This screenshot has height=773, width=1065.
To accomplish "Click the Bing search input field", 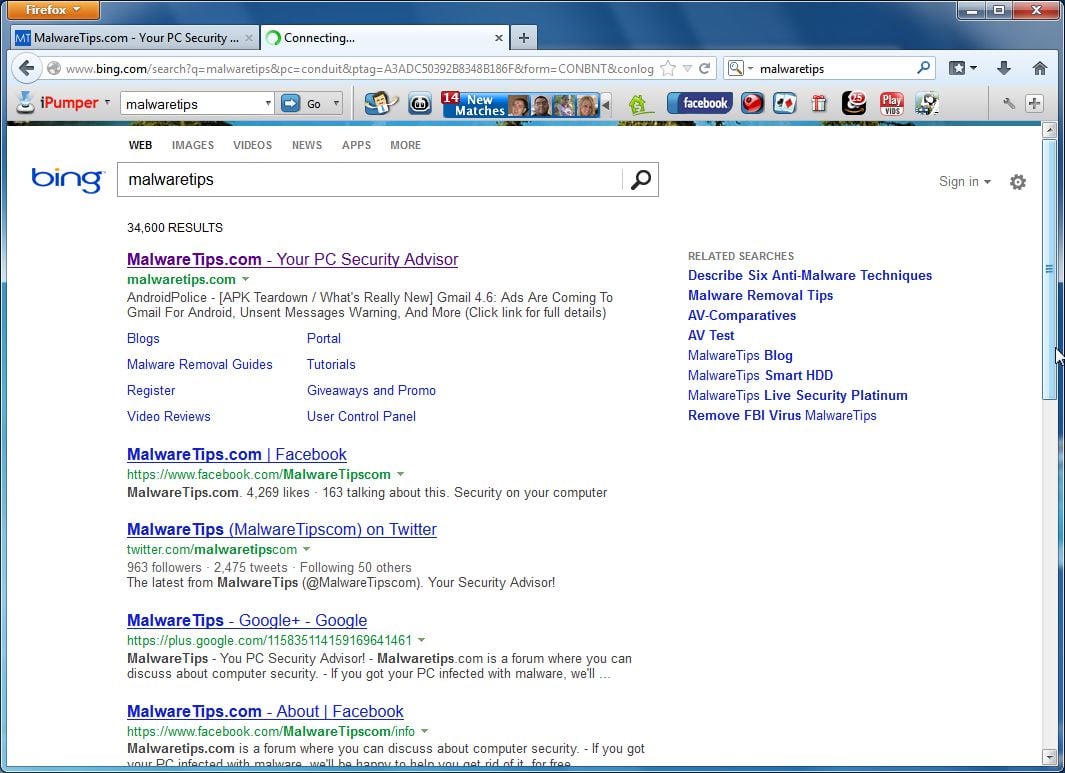I will pyautogui.click(x=369, y=179).
